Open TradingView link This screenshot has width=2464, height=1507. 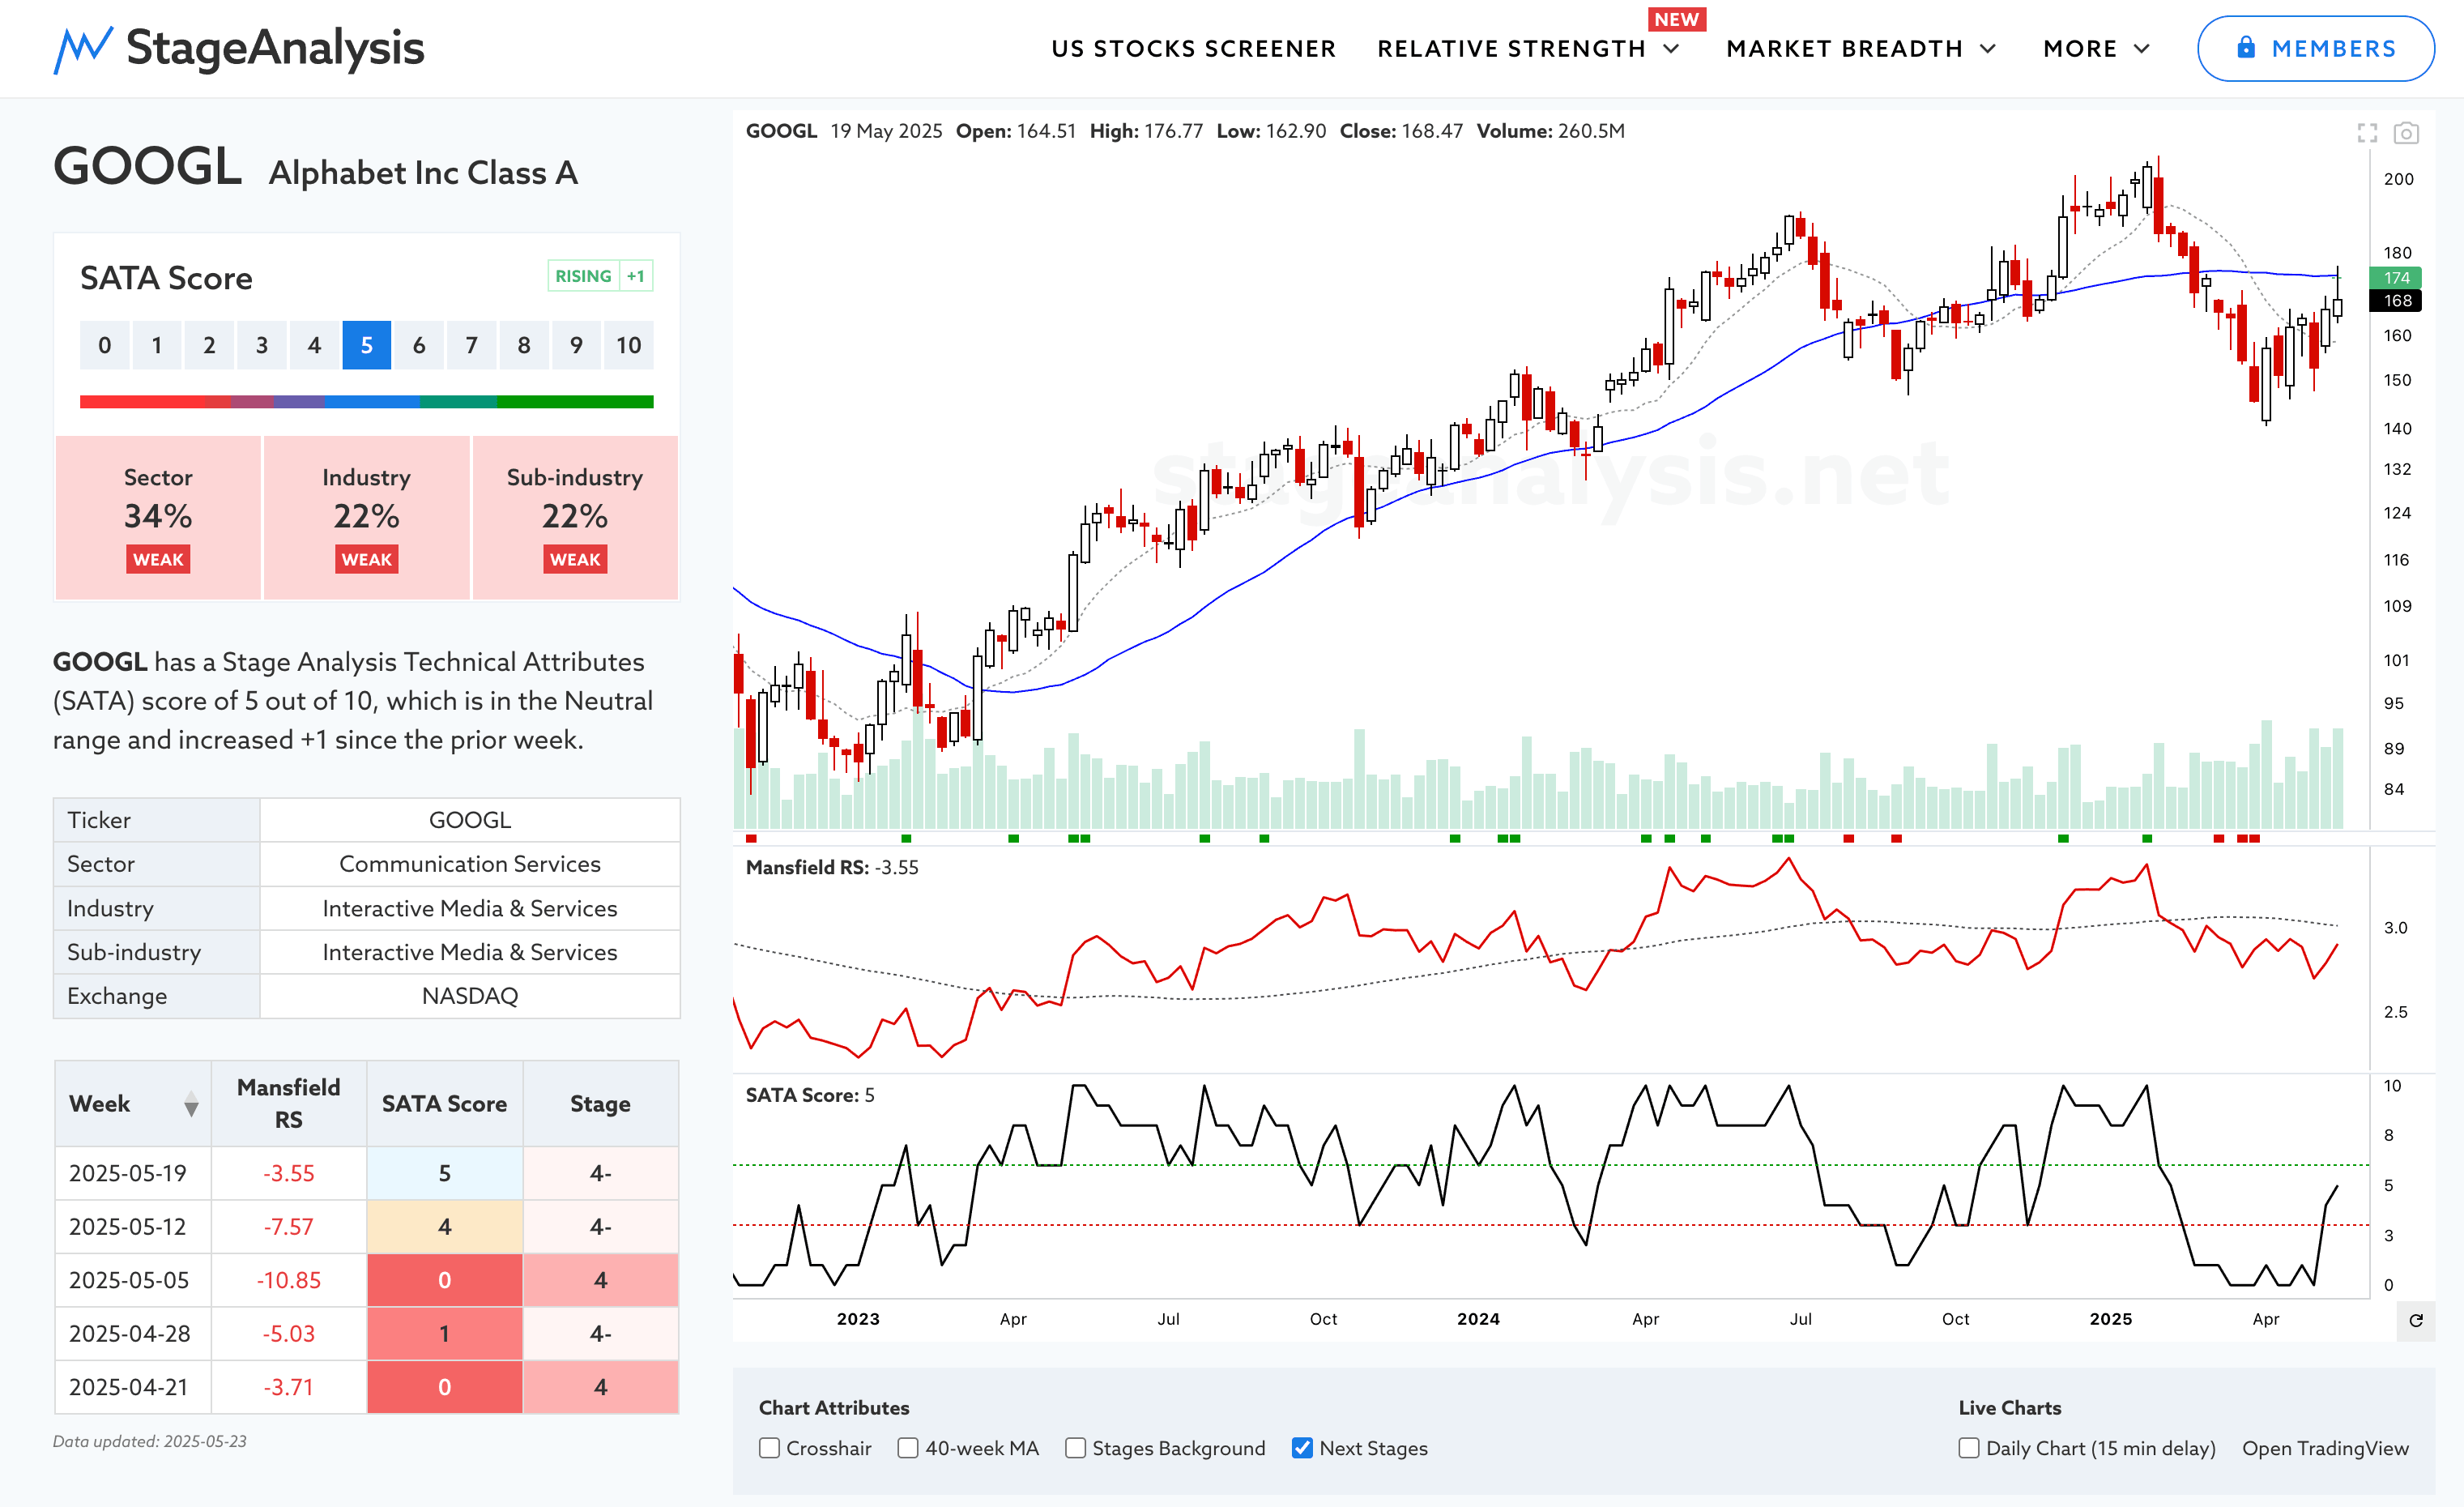[x=2325, y=1448]
